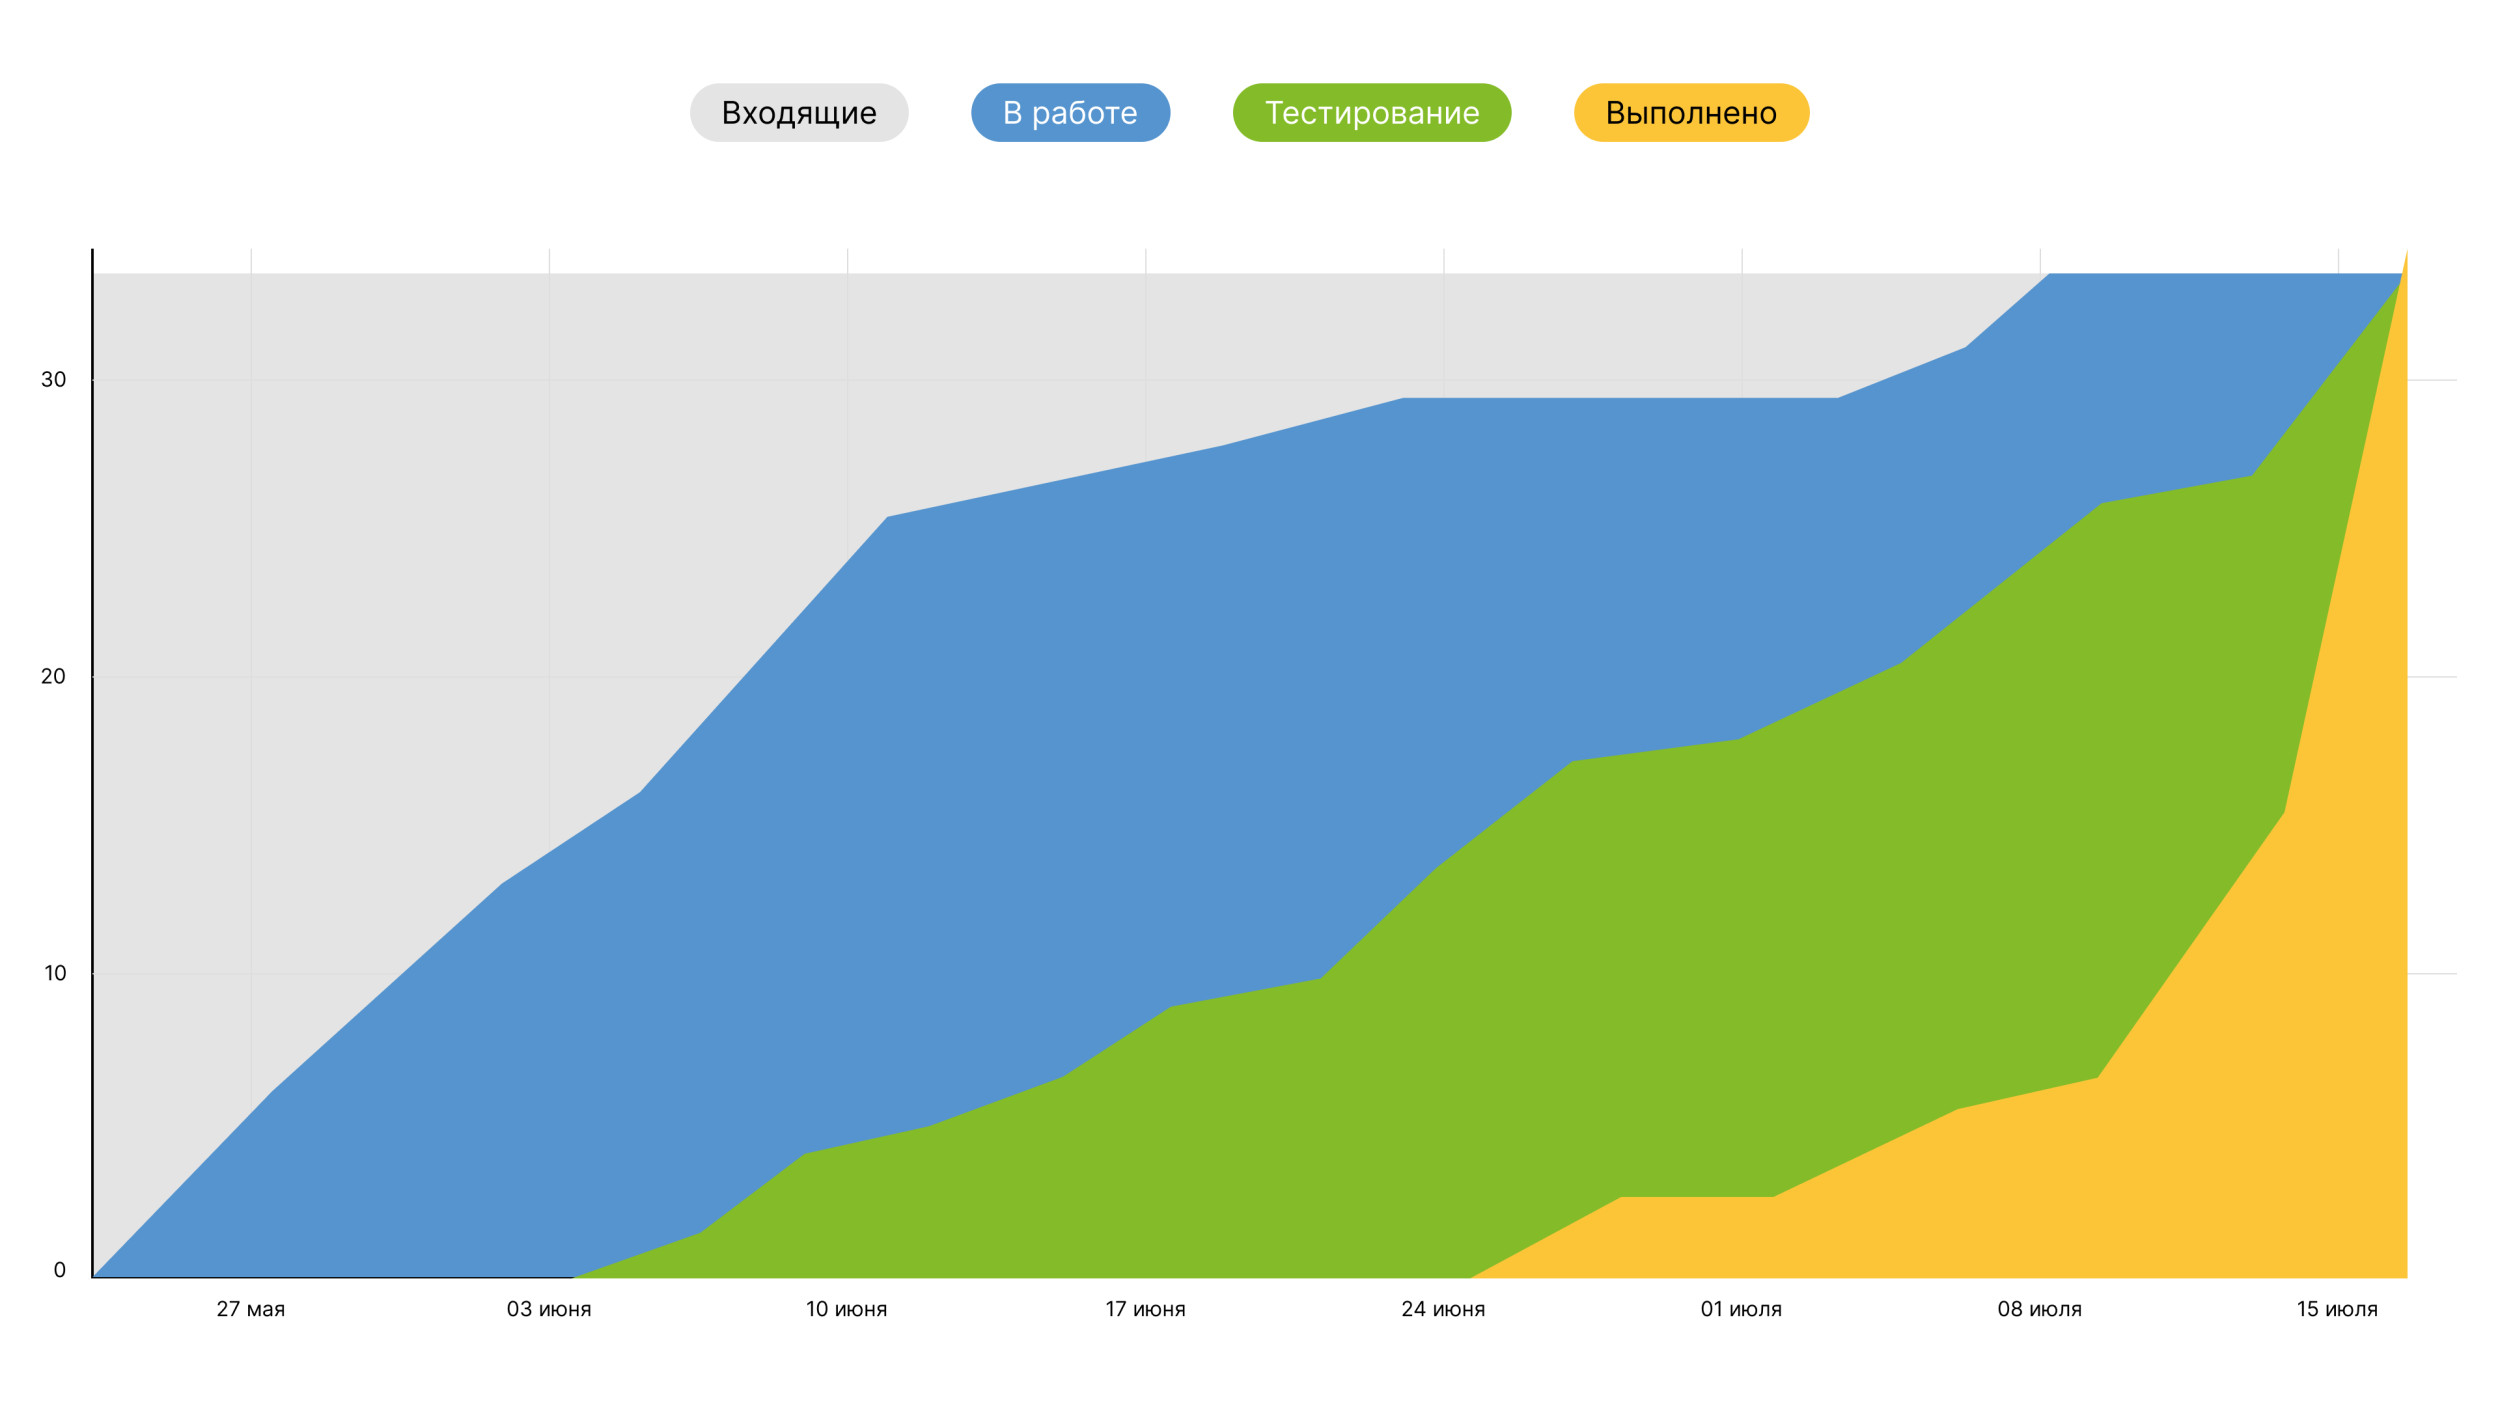
Task: Click the 10 value on Y axis
Action: coord(55,973)
